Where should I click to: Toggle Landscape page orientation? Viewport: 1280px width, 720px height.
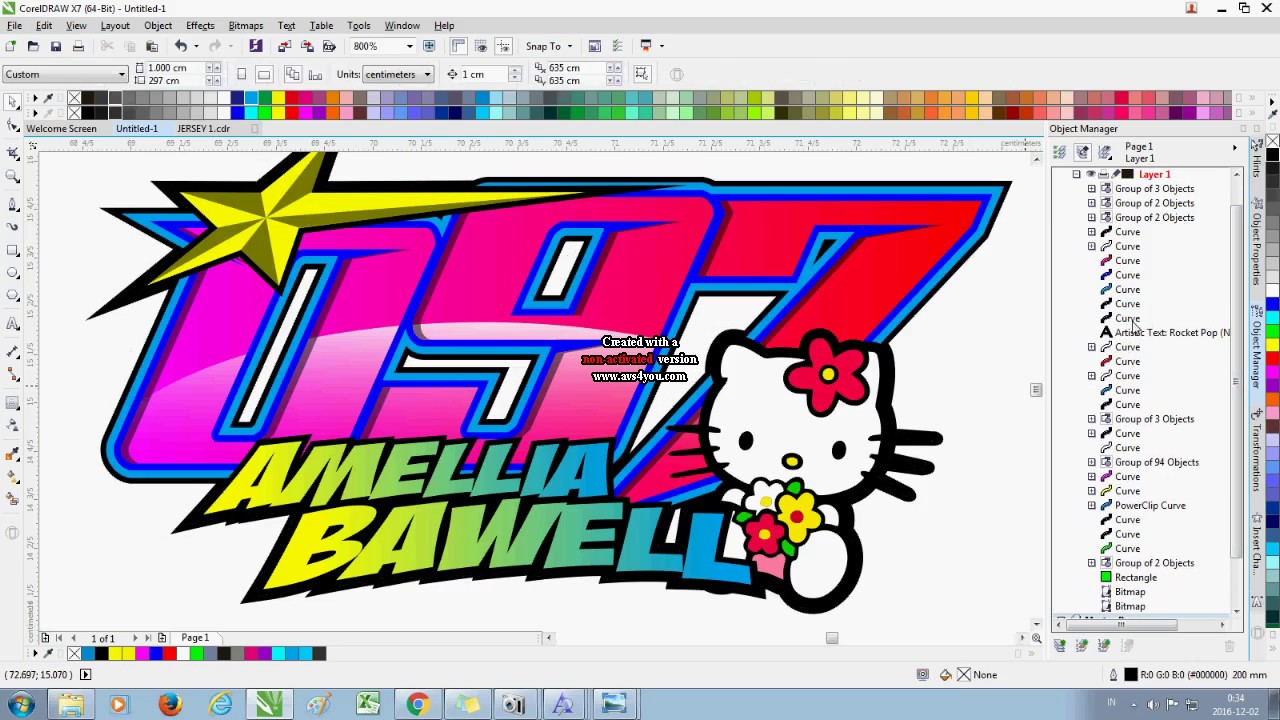(264, 74)
